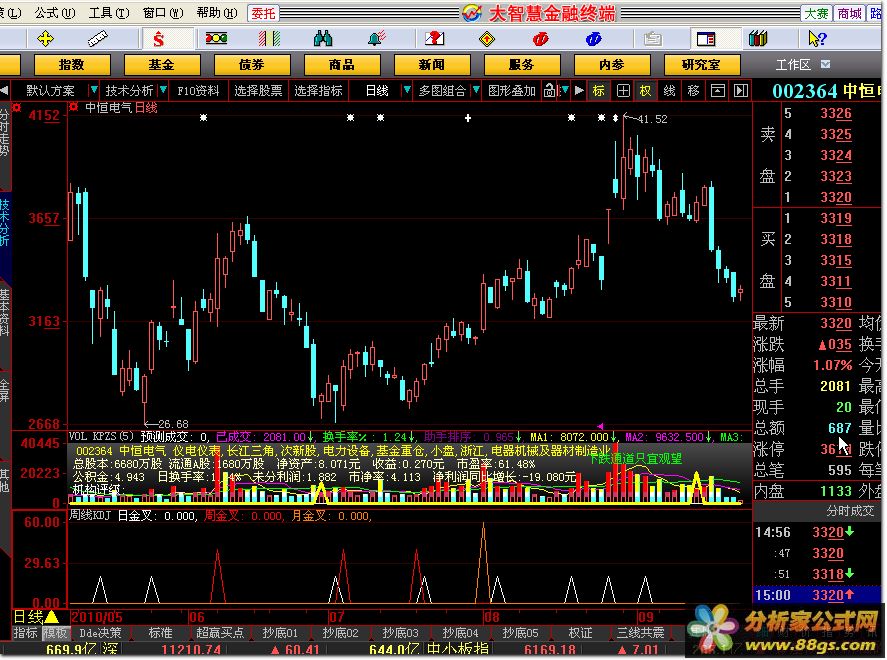Click the 商城 link button
Screen dimensions: 887x660
coord(850,13)
